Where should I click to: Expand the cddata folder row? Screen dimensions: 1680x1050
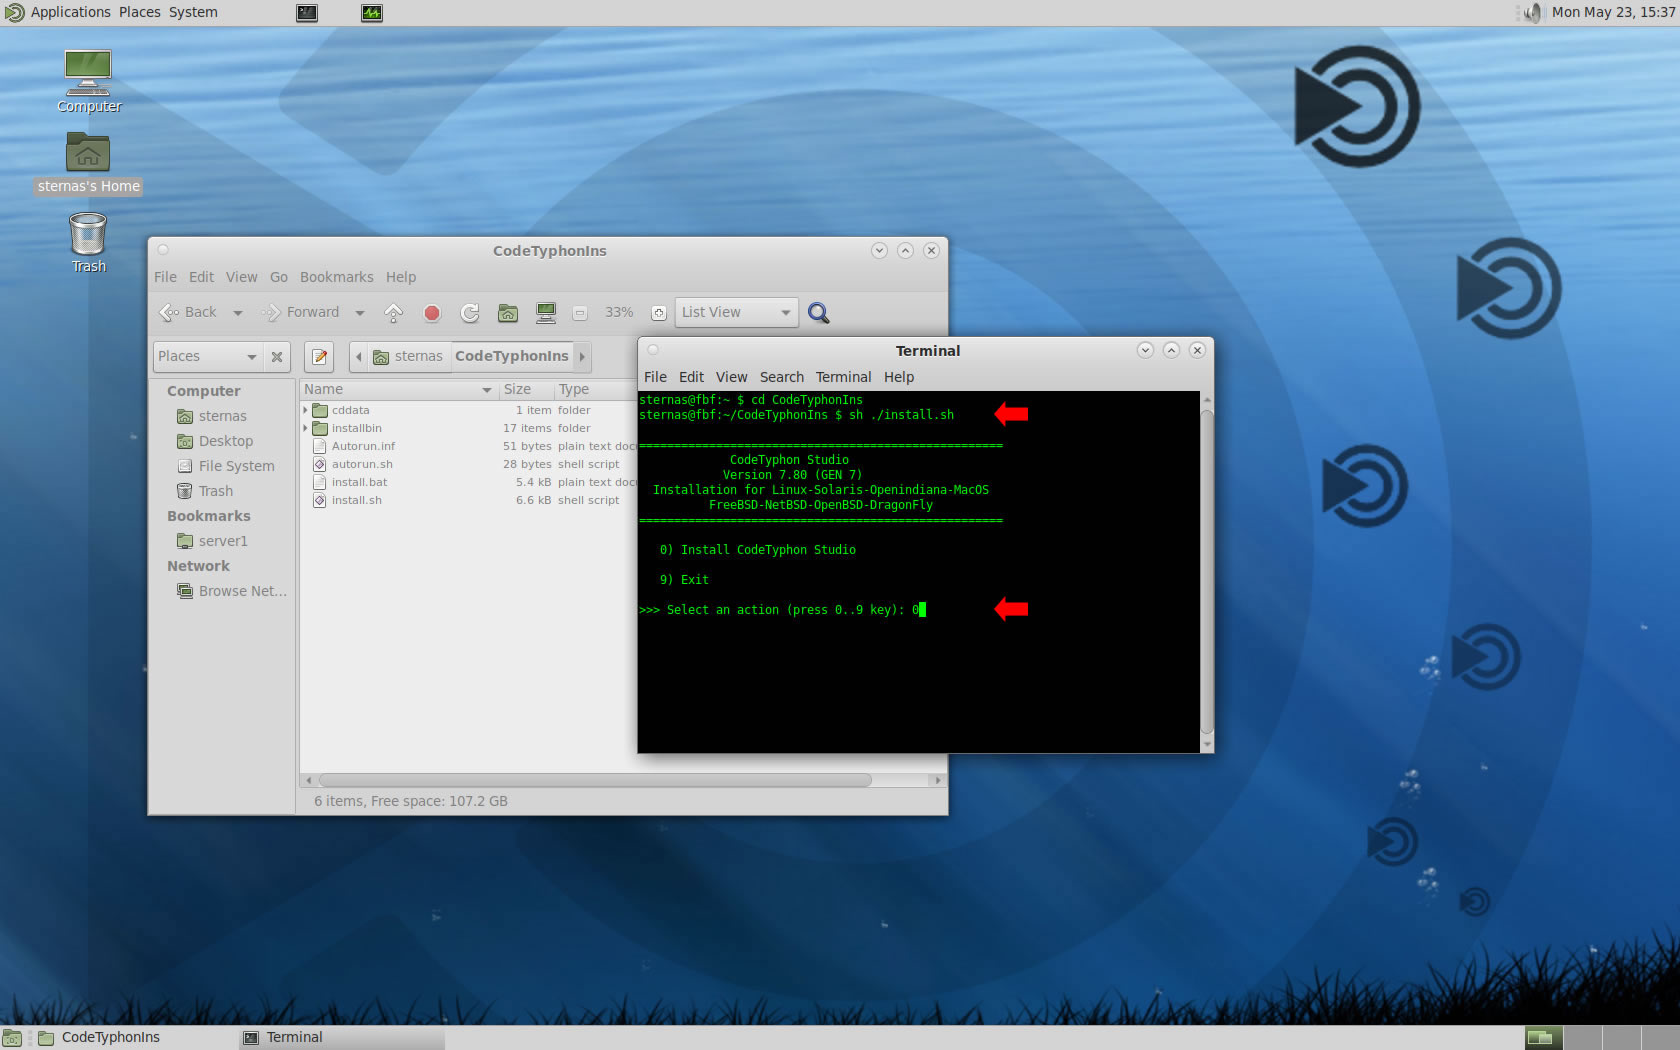(305, 410)
